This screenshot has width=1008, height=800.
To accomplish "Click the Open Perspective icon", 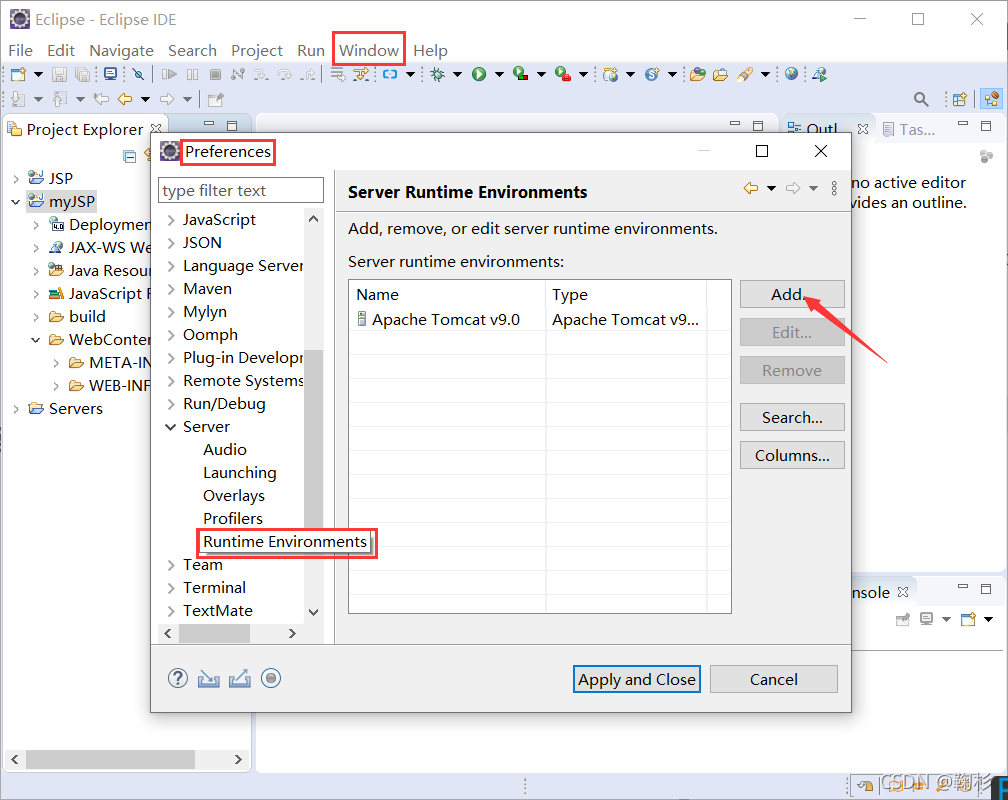I will [960, 99].
